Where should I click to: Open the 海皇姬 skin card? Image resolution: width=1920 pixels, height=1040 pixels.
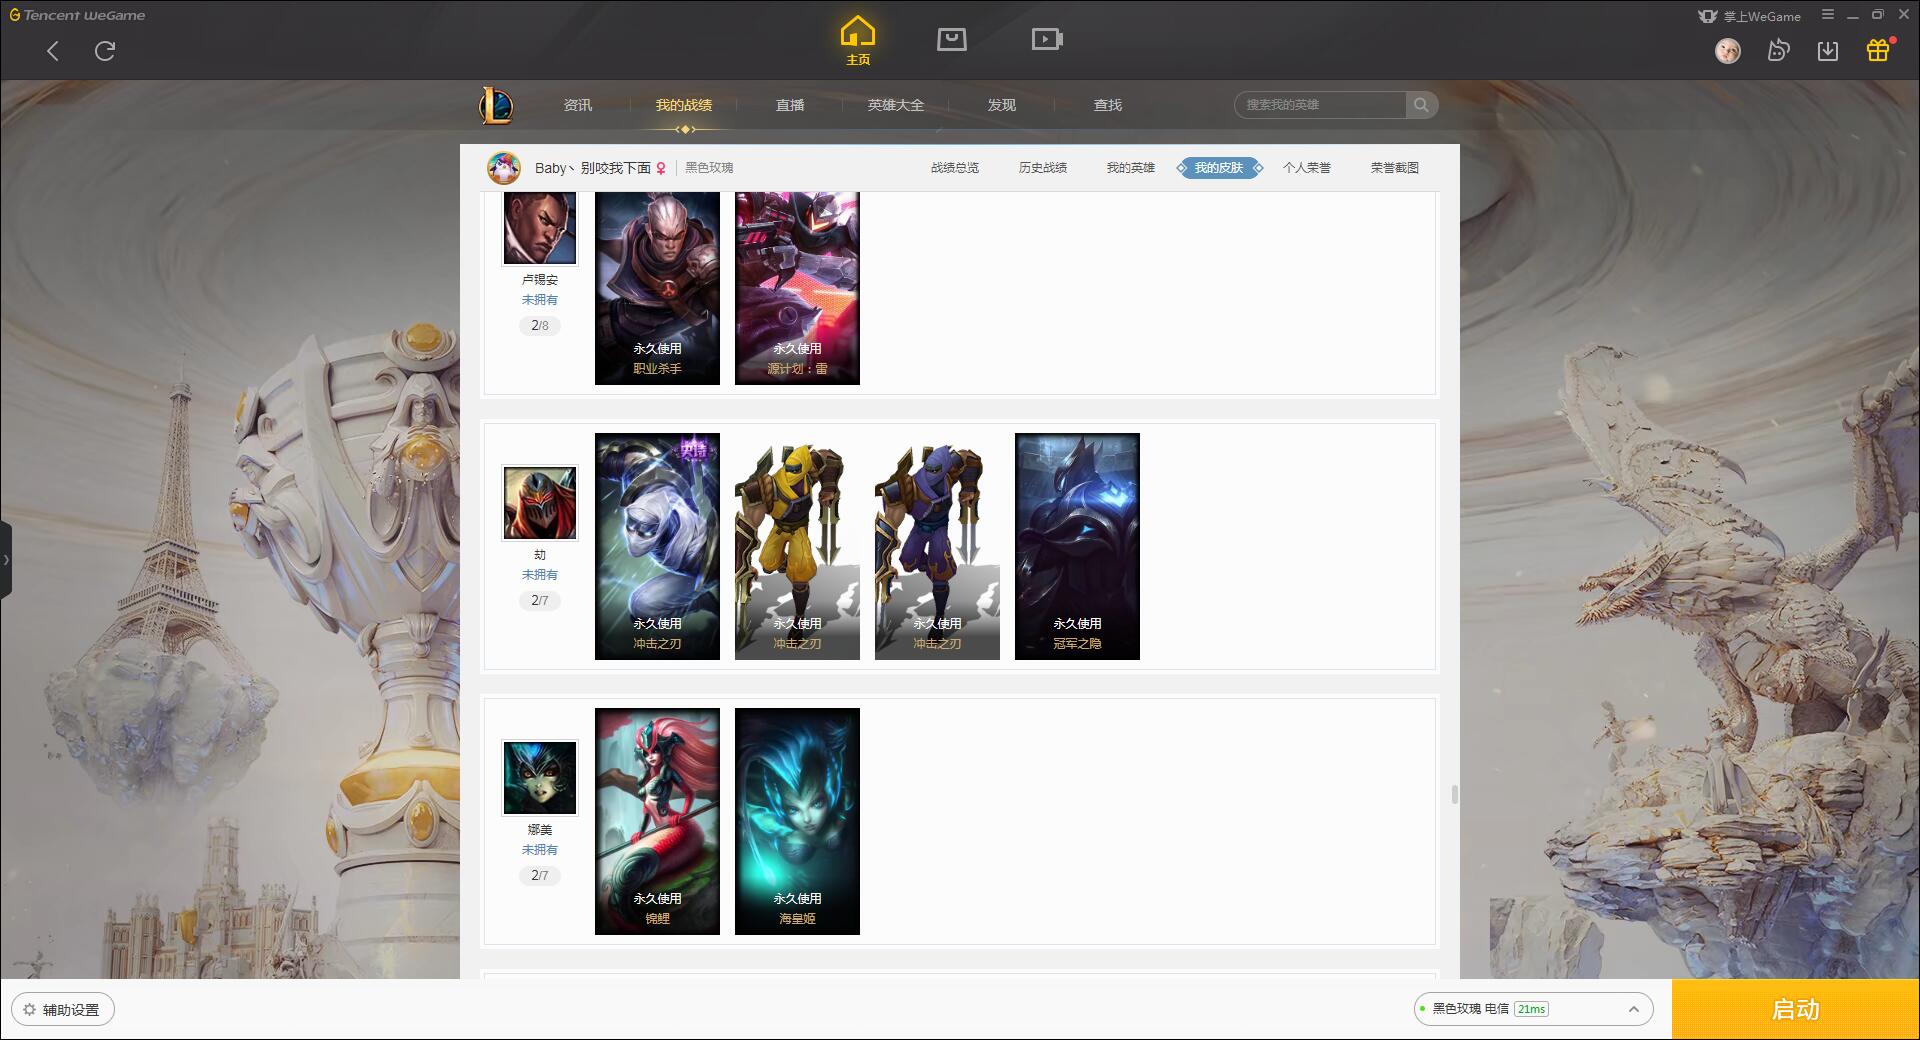pos(797,821)
